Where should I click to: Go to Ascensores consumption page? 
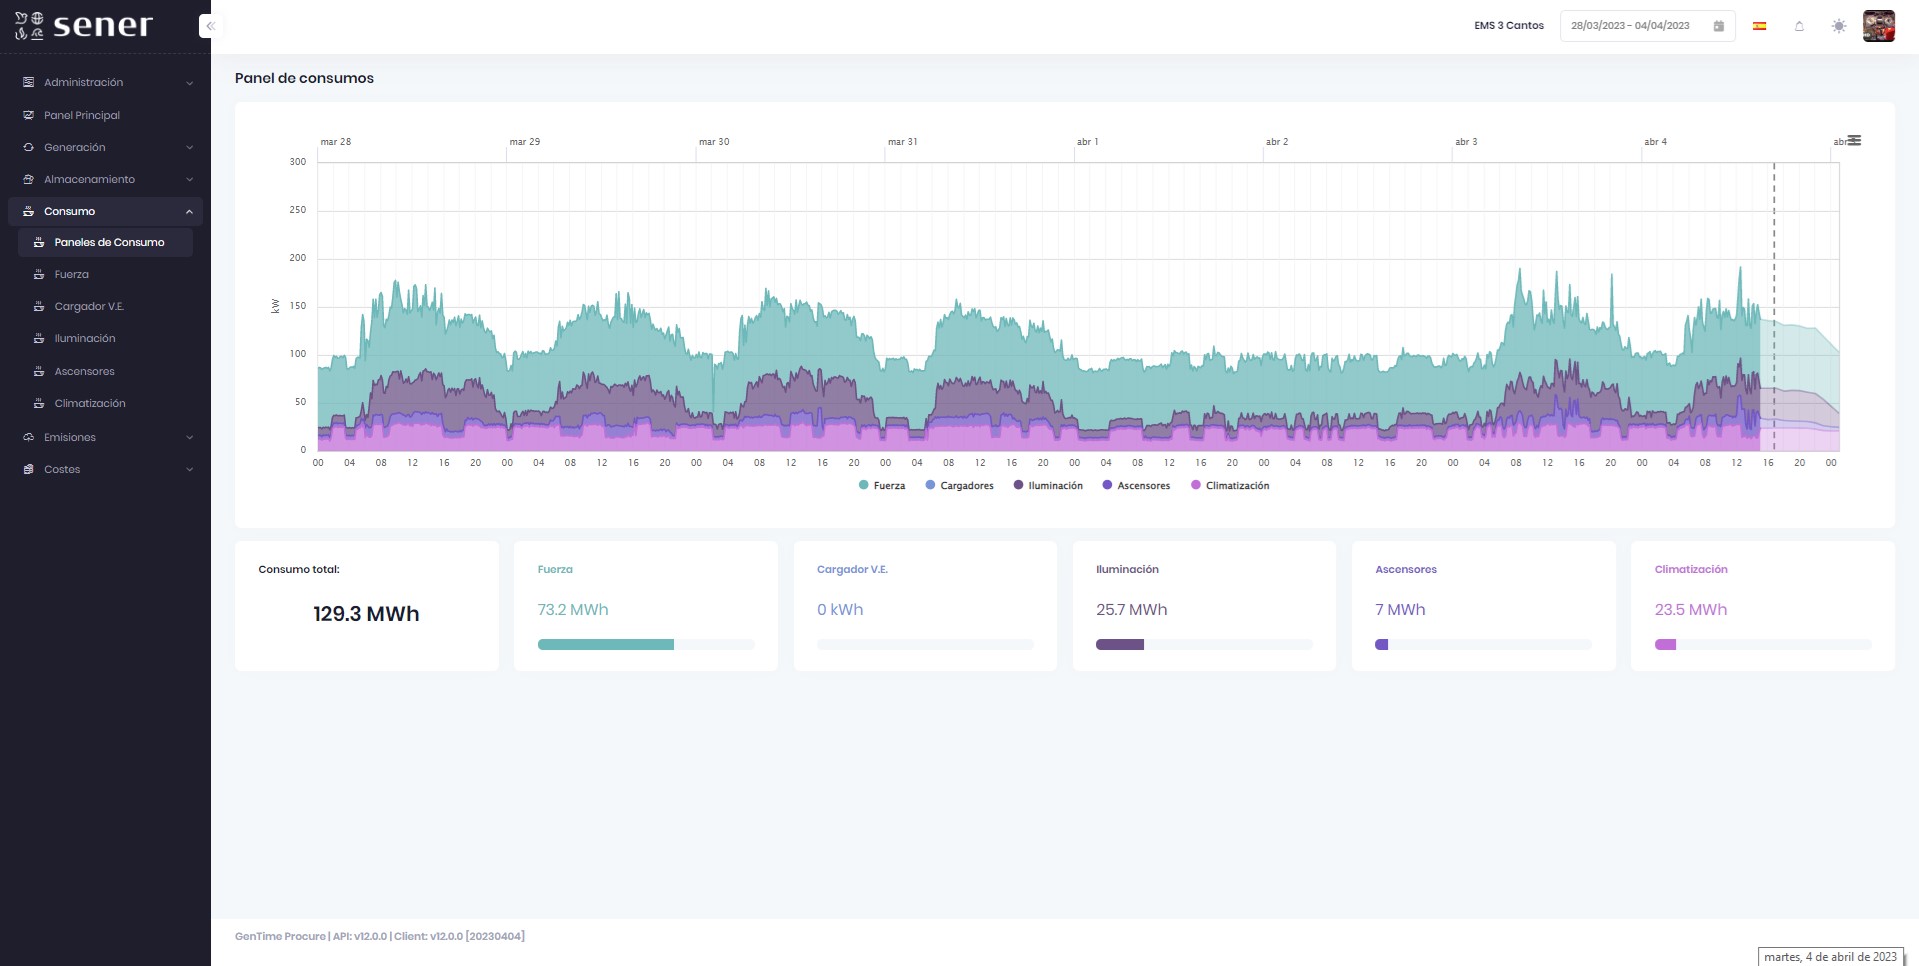click(x=84, y=372)
